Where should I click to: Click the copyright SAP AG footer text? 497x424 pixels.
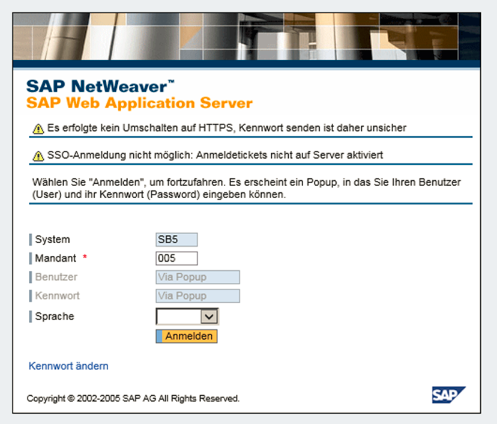(133, 398)
